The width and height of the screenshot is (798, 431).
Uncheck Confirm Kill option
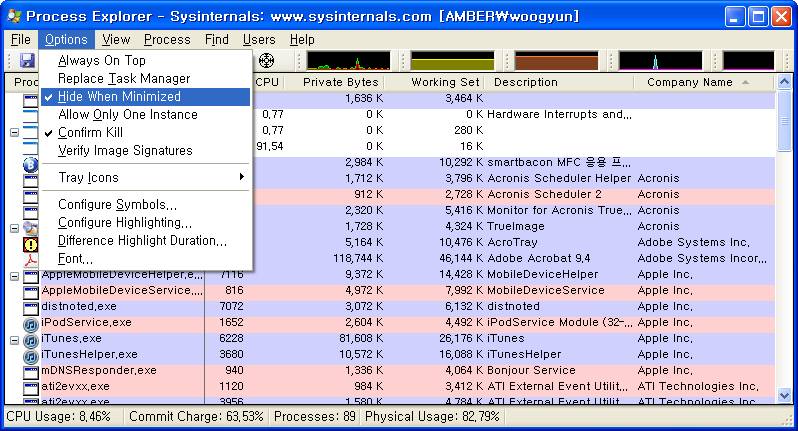click(x=146, y=133)
